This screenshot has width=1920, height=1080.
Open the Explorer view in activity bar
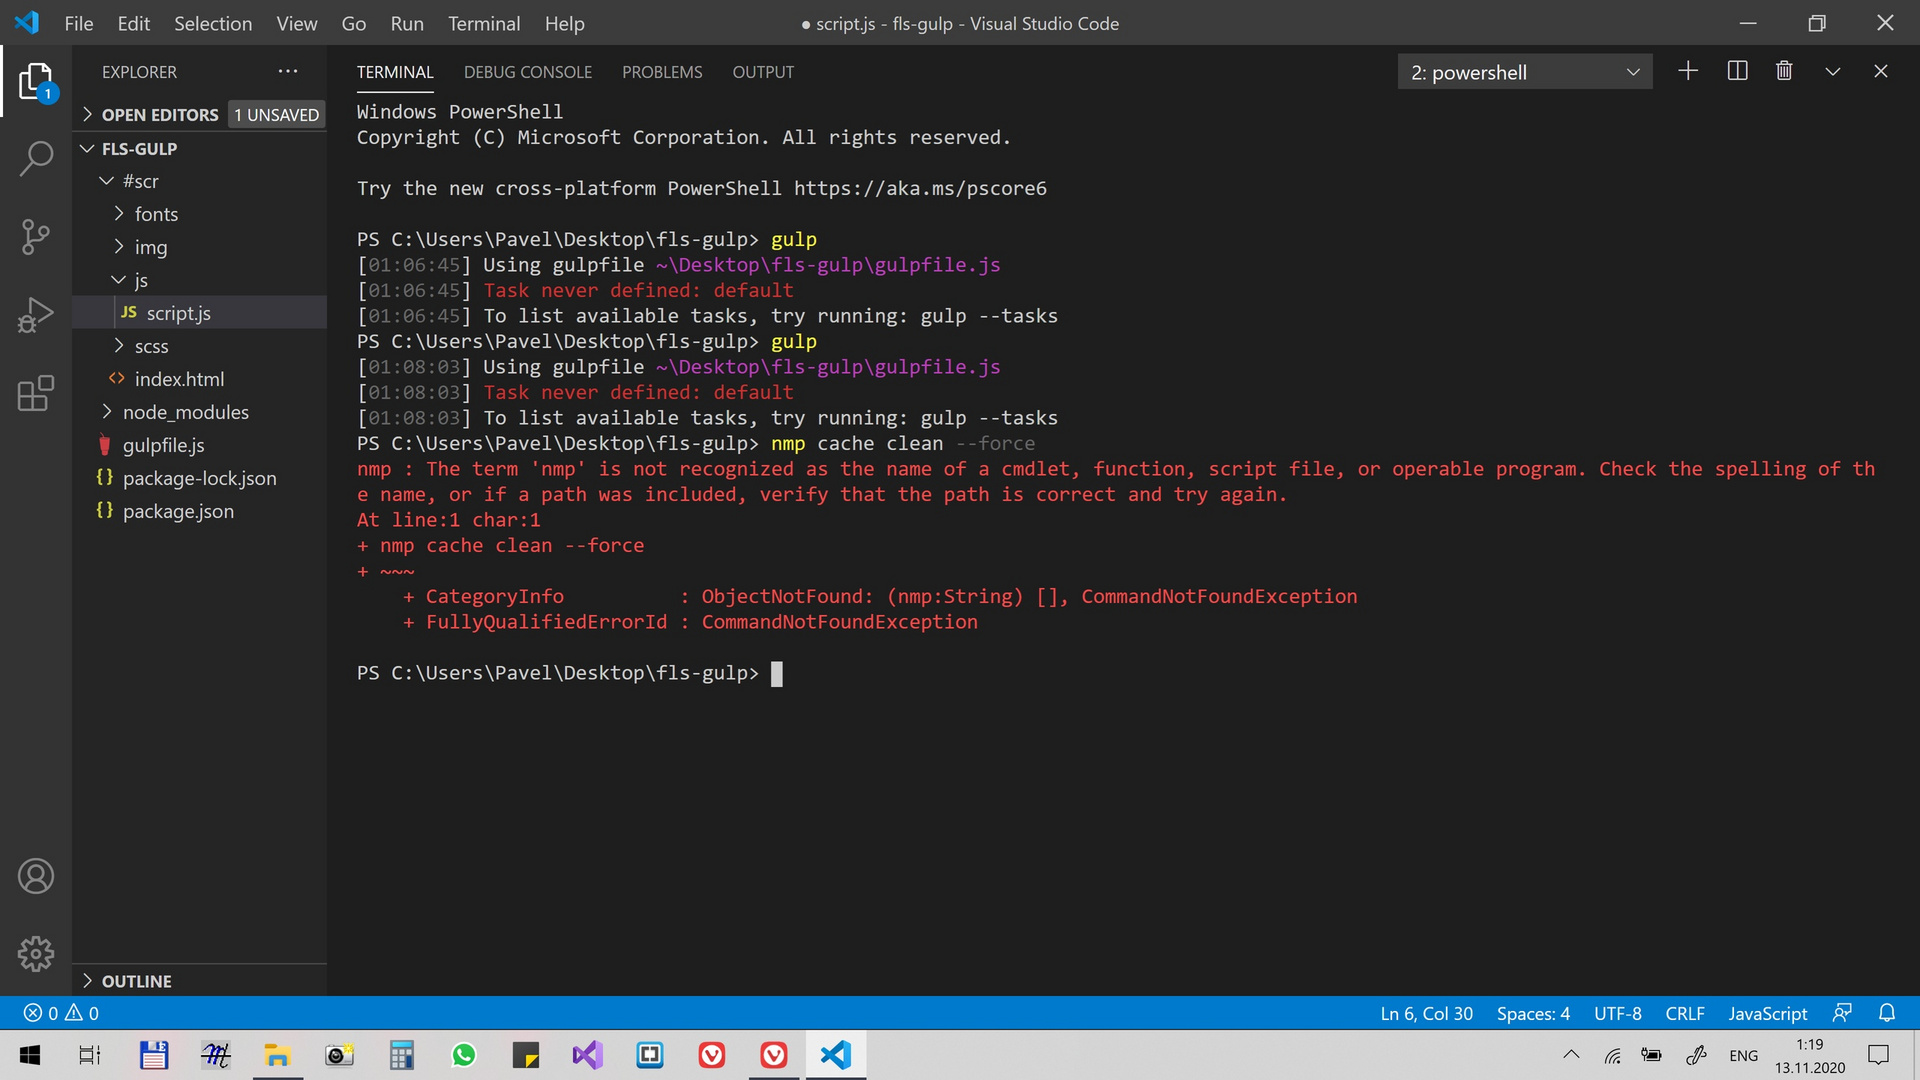(36, 81)
